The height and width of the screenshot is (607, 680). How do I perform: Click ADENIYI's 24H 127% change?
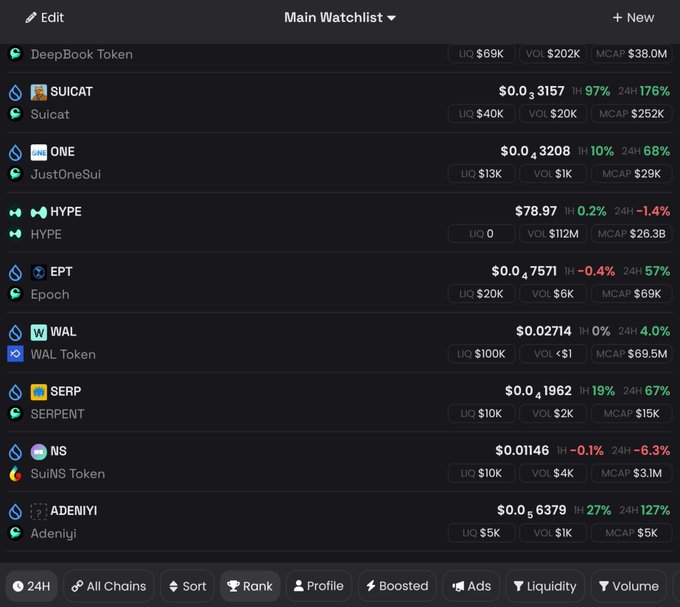tap(644, 510)
